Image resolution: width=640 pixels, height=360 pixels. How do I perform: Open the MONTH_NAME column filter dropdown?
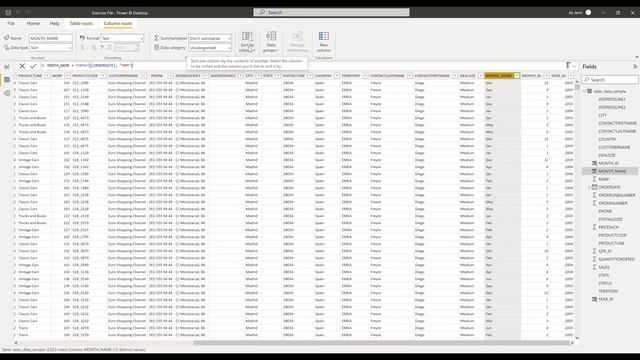pos(517,76)
